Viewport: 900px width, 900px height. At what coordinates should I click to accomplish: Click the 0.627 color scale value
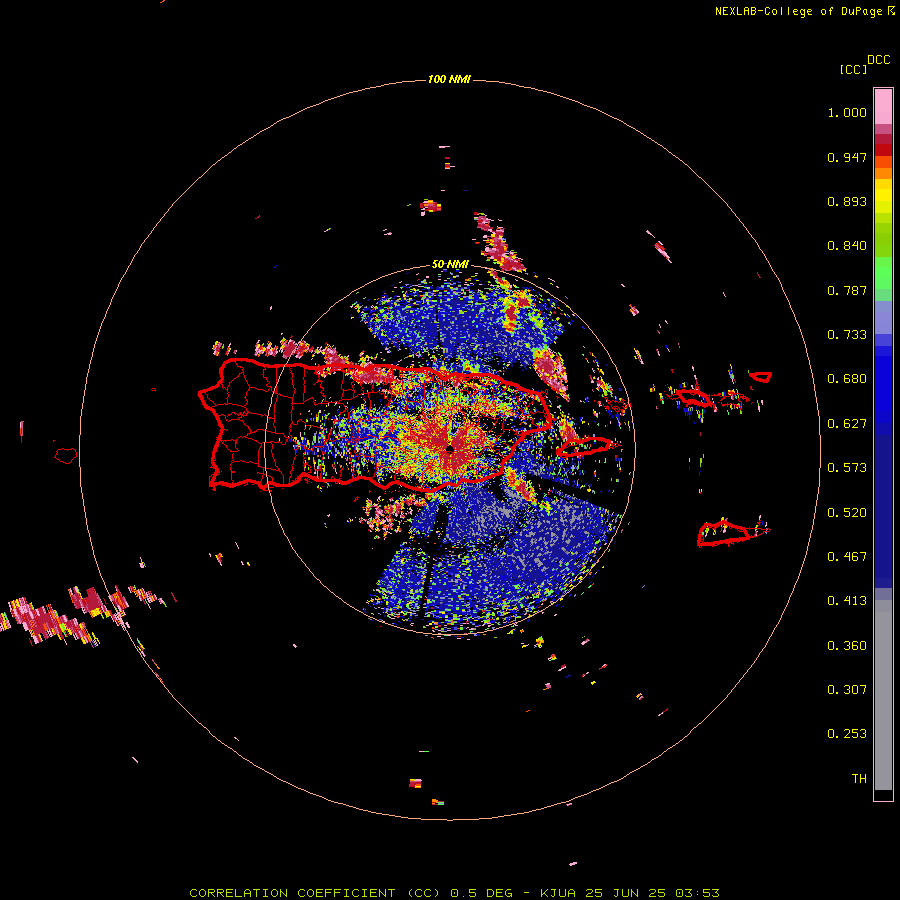(x=847, y=424)
